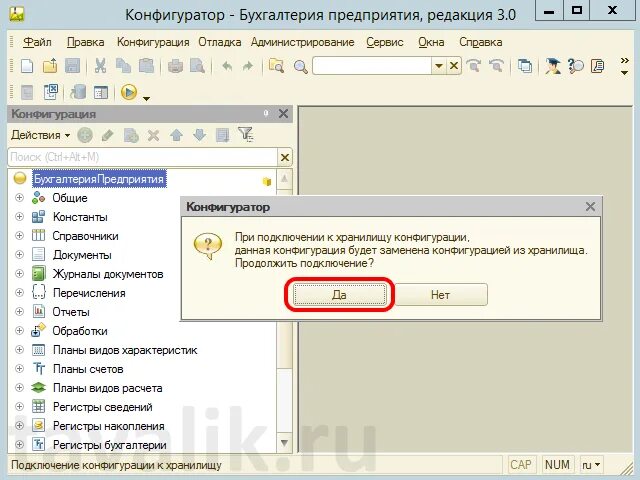Open the dropdown arrow next to debug play

(147, 98)
